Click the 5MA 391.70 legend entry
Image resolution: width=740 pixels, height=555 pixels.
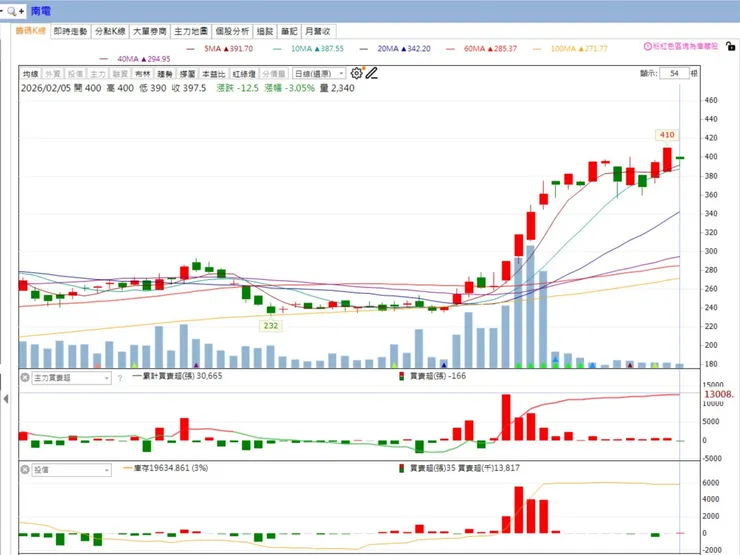click(x=220, y=49)
